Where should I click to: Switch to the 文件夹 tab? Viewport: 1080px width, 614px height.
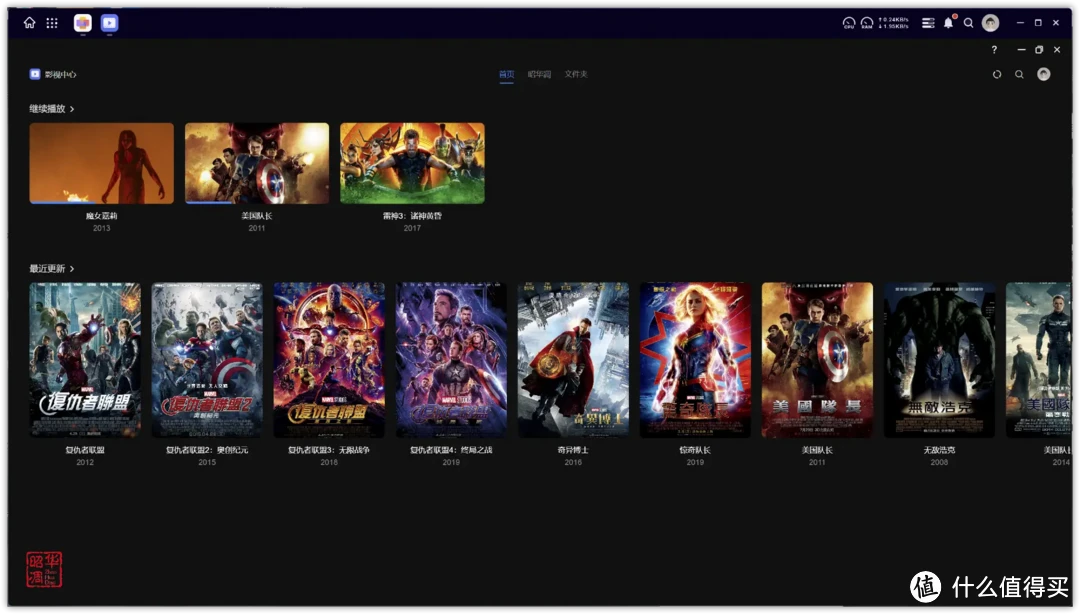pos(576,74)
